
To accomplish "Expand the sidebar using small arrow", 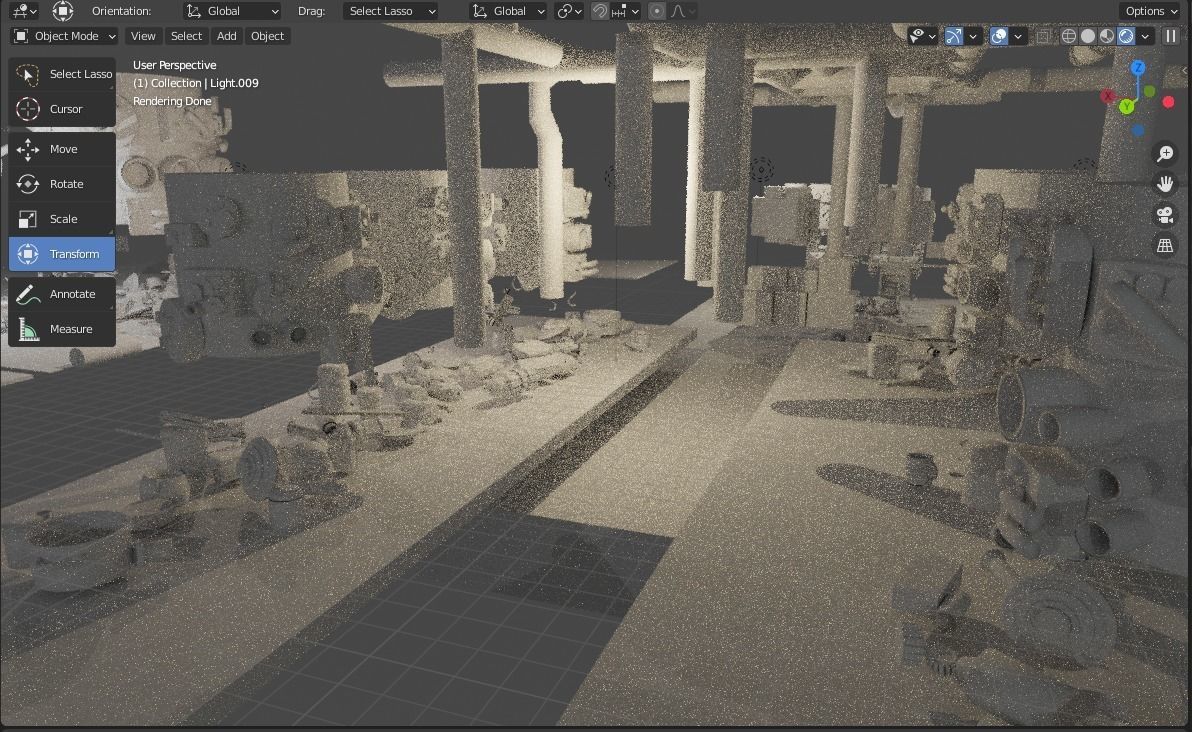I will tap(1185, 71).
